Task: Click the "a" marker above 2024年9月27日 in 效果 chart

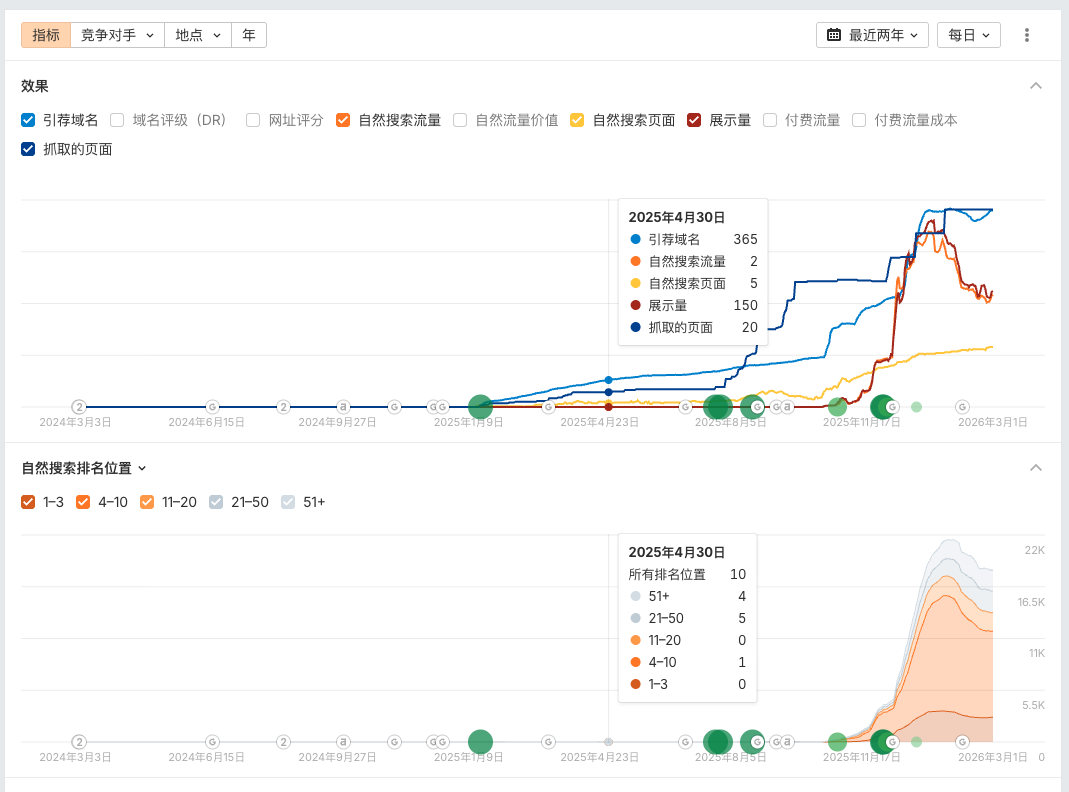Action: (343, 407)
